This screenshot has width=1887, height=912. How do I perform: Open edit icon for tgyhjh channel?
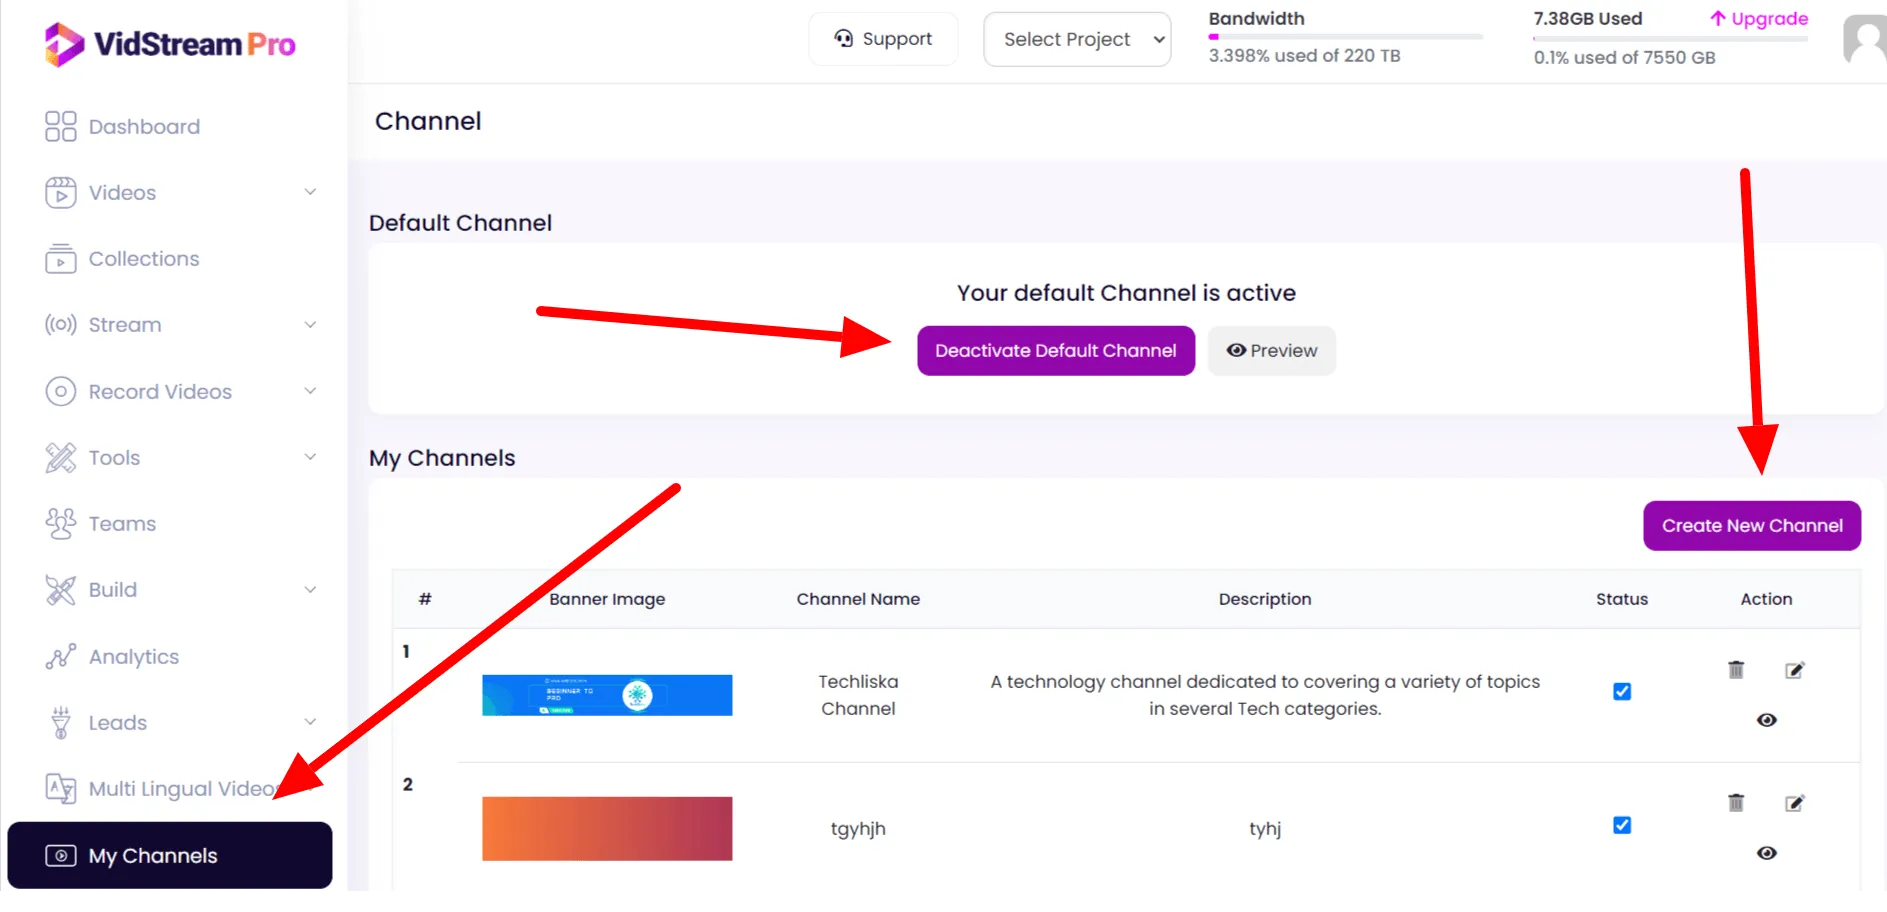[1795, 803]
